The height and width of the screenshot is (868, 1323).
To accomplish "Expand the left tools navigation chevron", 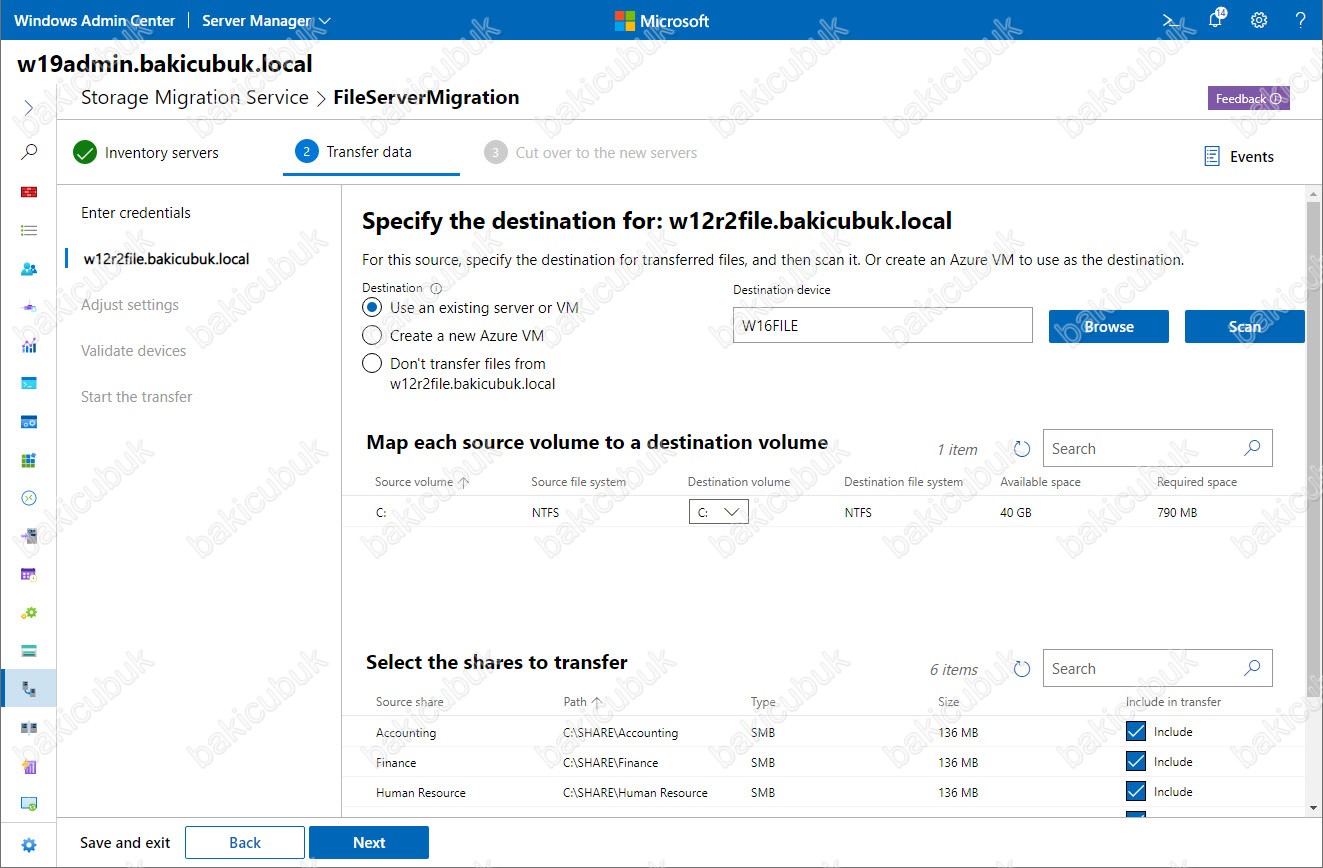I will tap(28, 107).
